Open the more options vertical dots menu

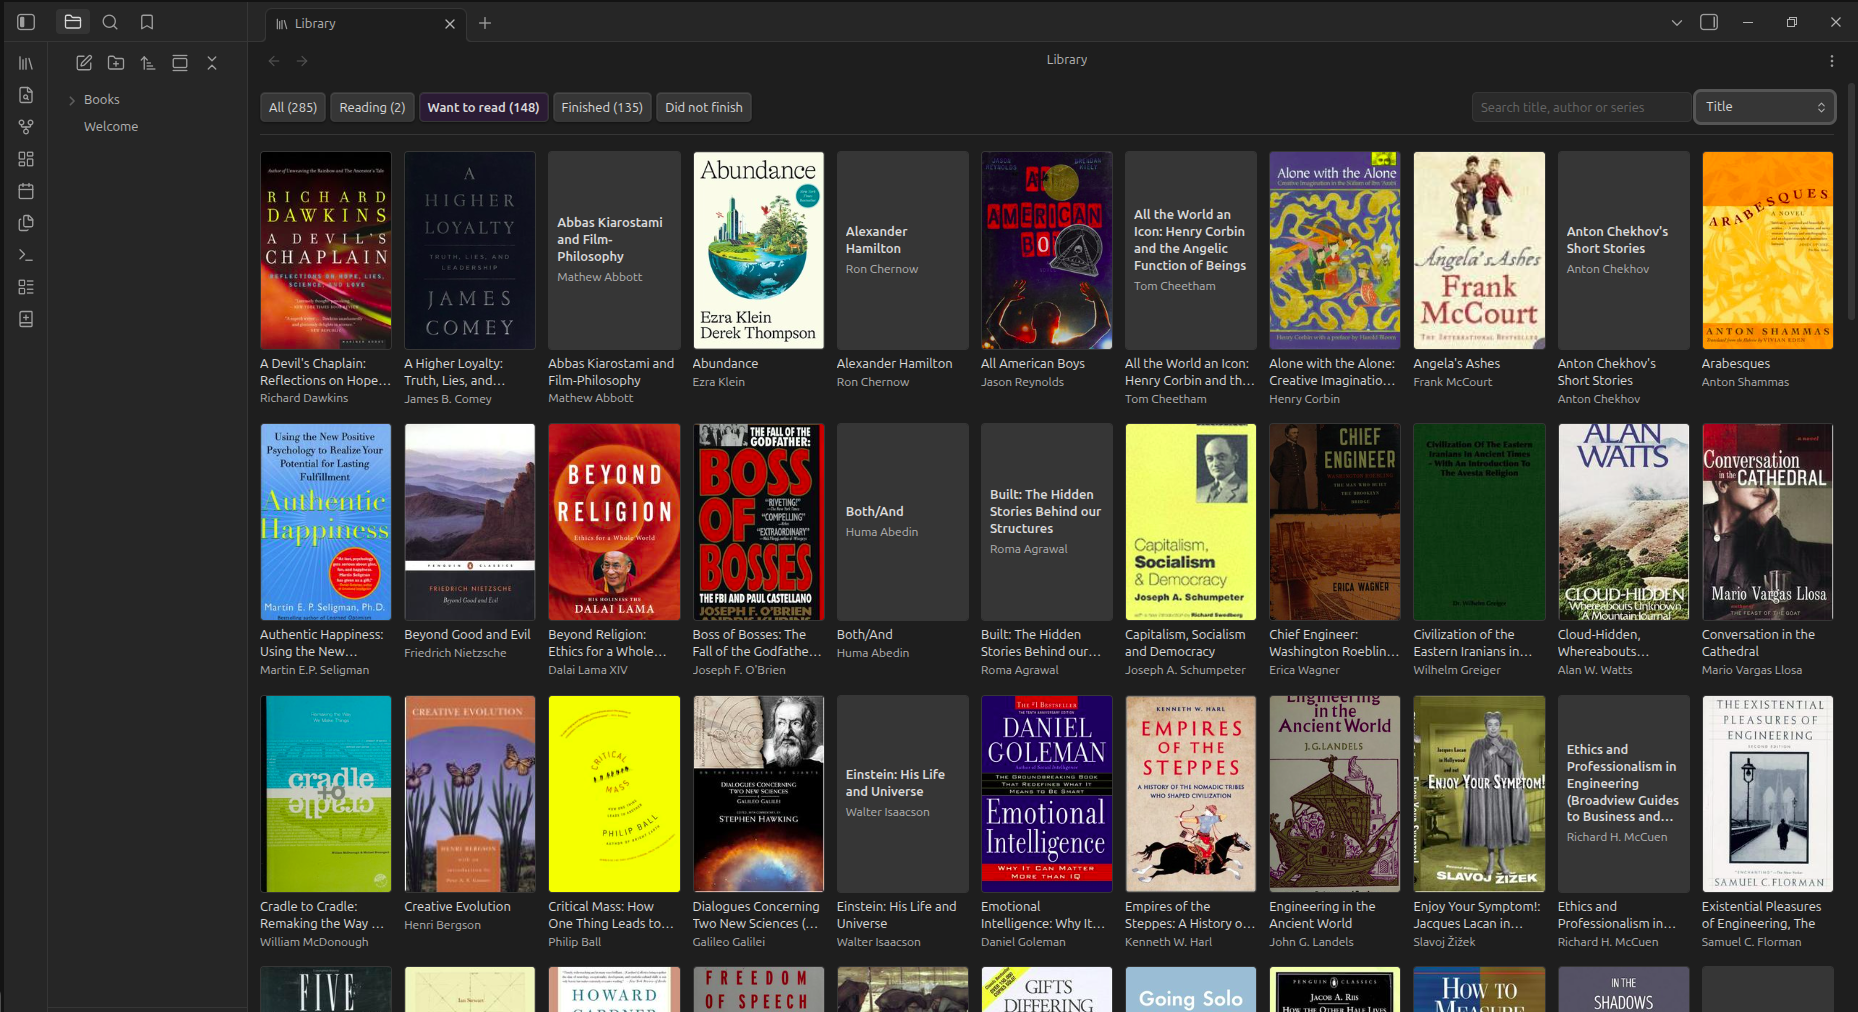click(x=1831, y=61)
